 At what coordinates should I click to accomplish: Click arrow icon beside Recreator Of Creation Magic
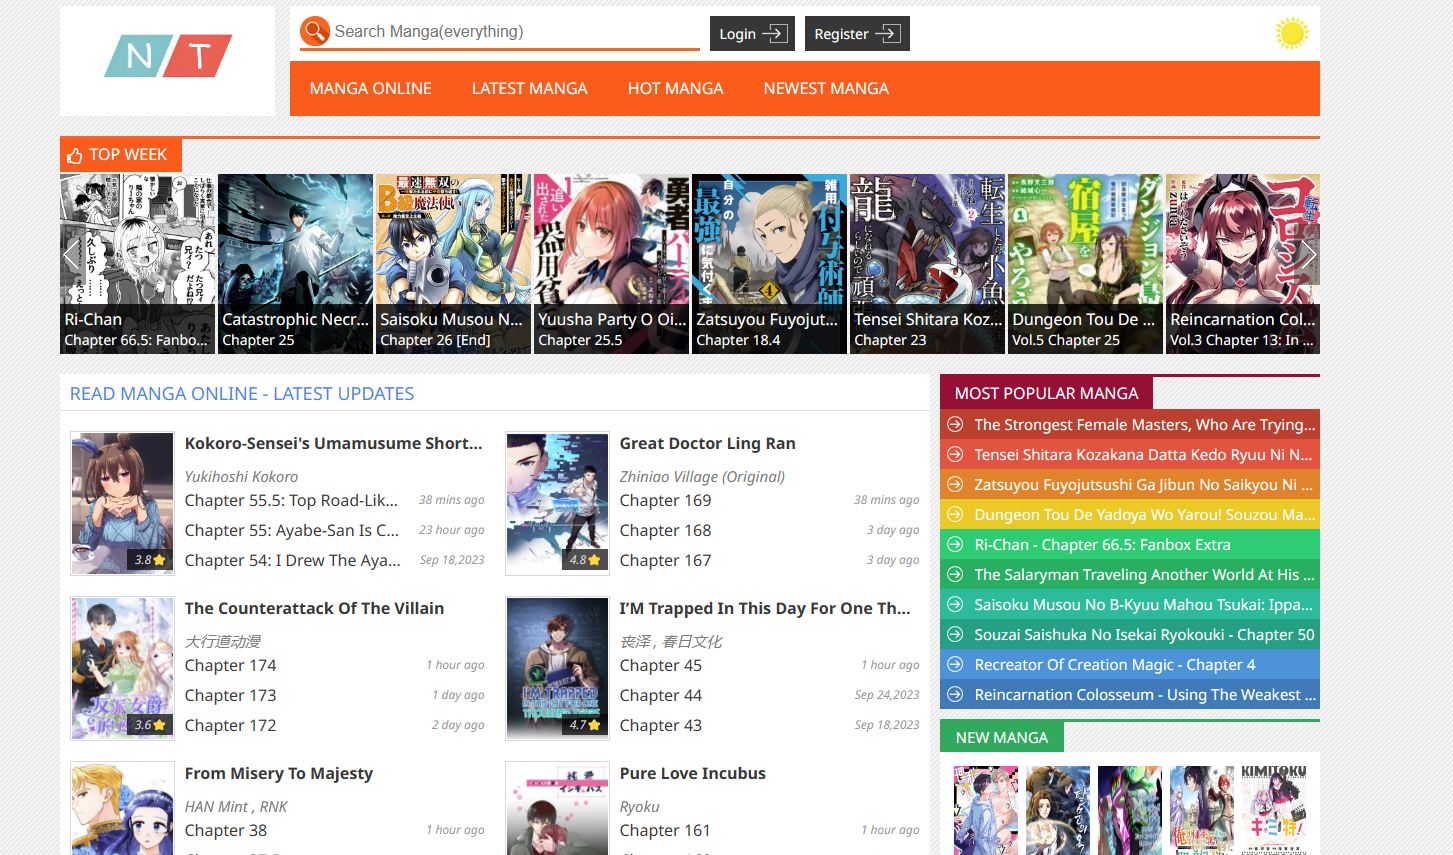click(x=955, y=664)
